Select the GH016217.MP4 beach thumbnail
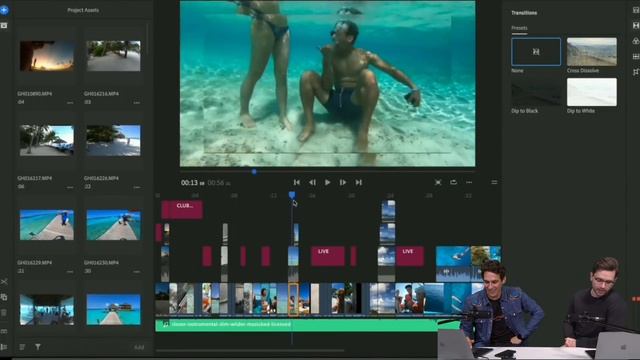Viewport: 640px width, 360px height. point(47,140)
